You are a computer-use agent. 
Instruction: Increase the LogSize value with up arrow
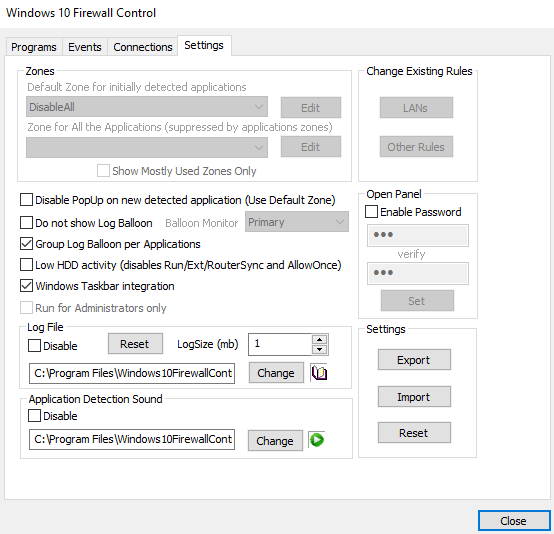point(320,339)
